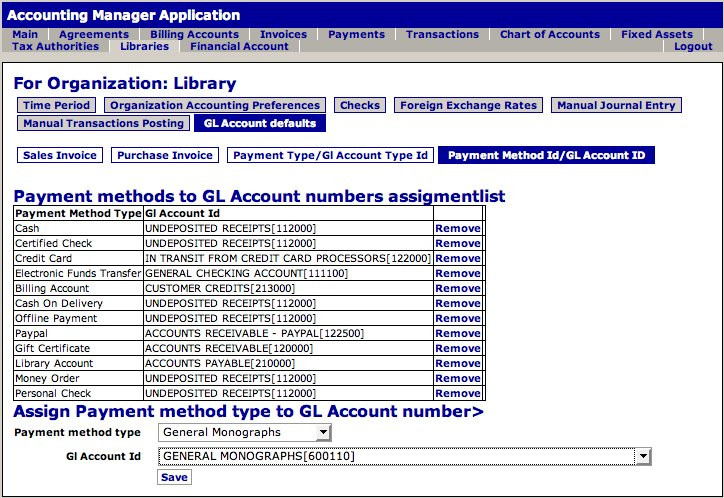724x498 pixels.
Task: Switch to the Invoices tab
Action: 283,34
